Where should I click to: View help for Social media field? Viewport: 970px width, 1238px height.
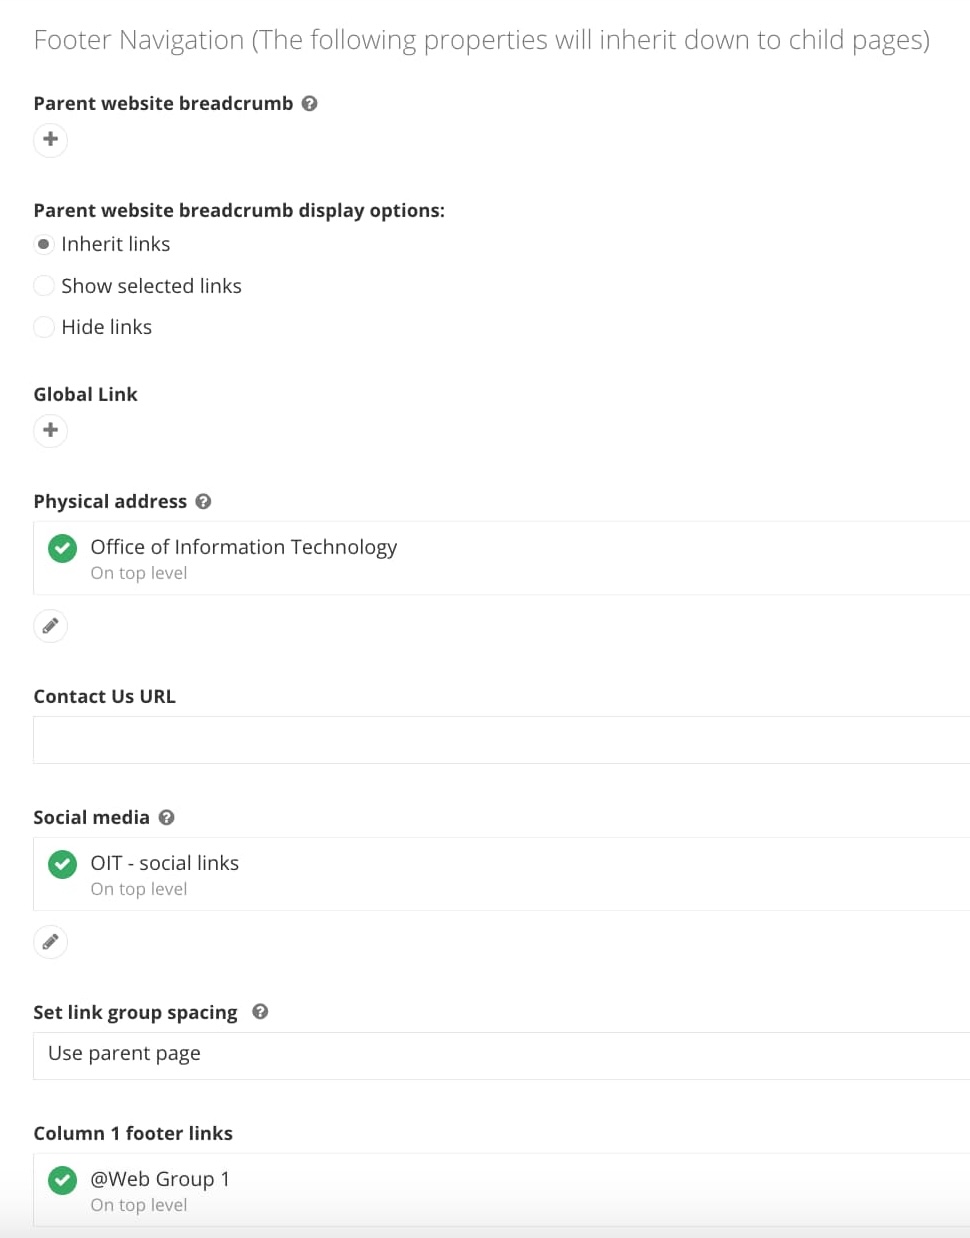click(x=167, y=817)
